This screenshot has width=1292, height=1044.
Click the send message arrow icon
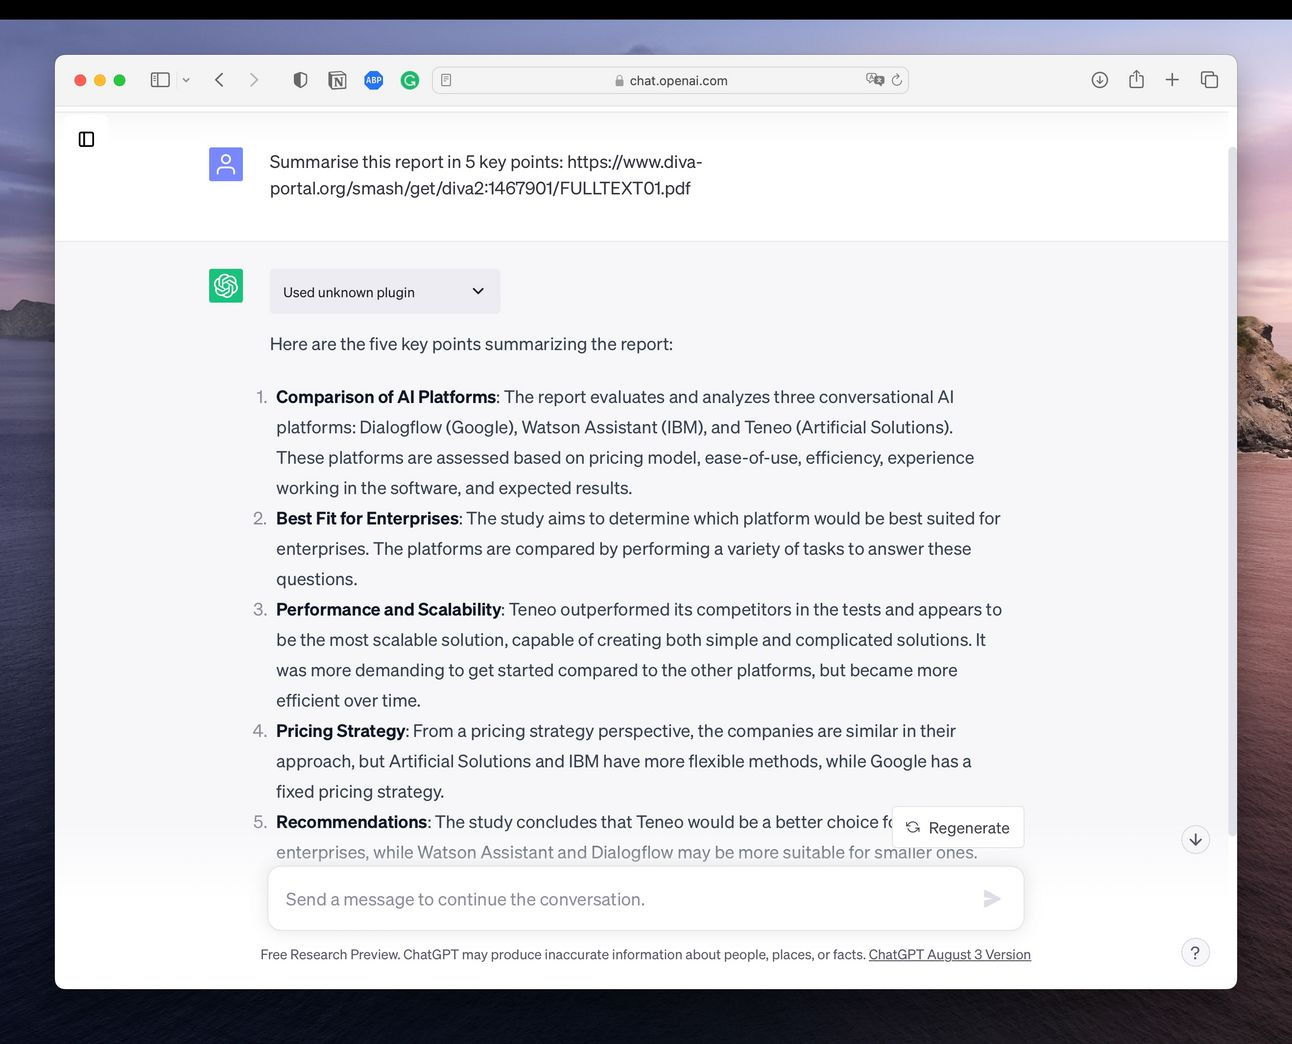tap(992, 899)
